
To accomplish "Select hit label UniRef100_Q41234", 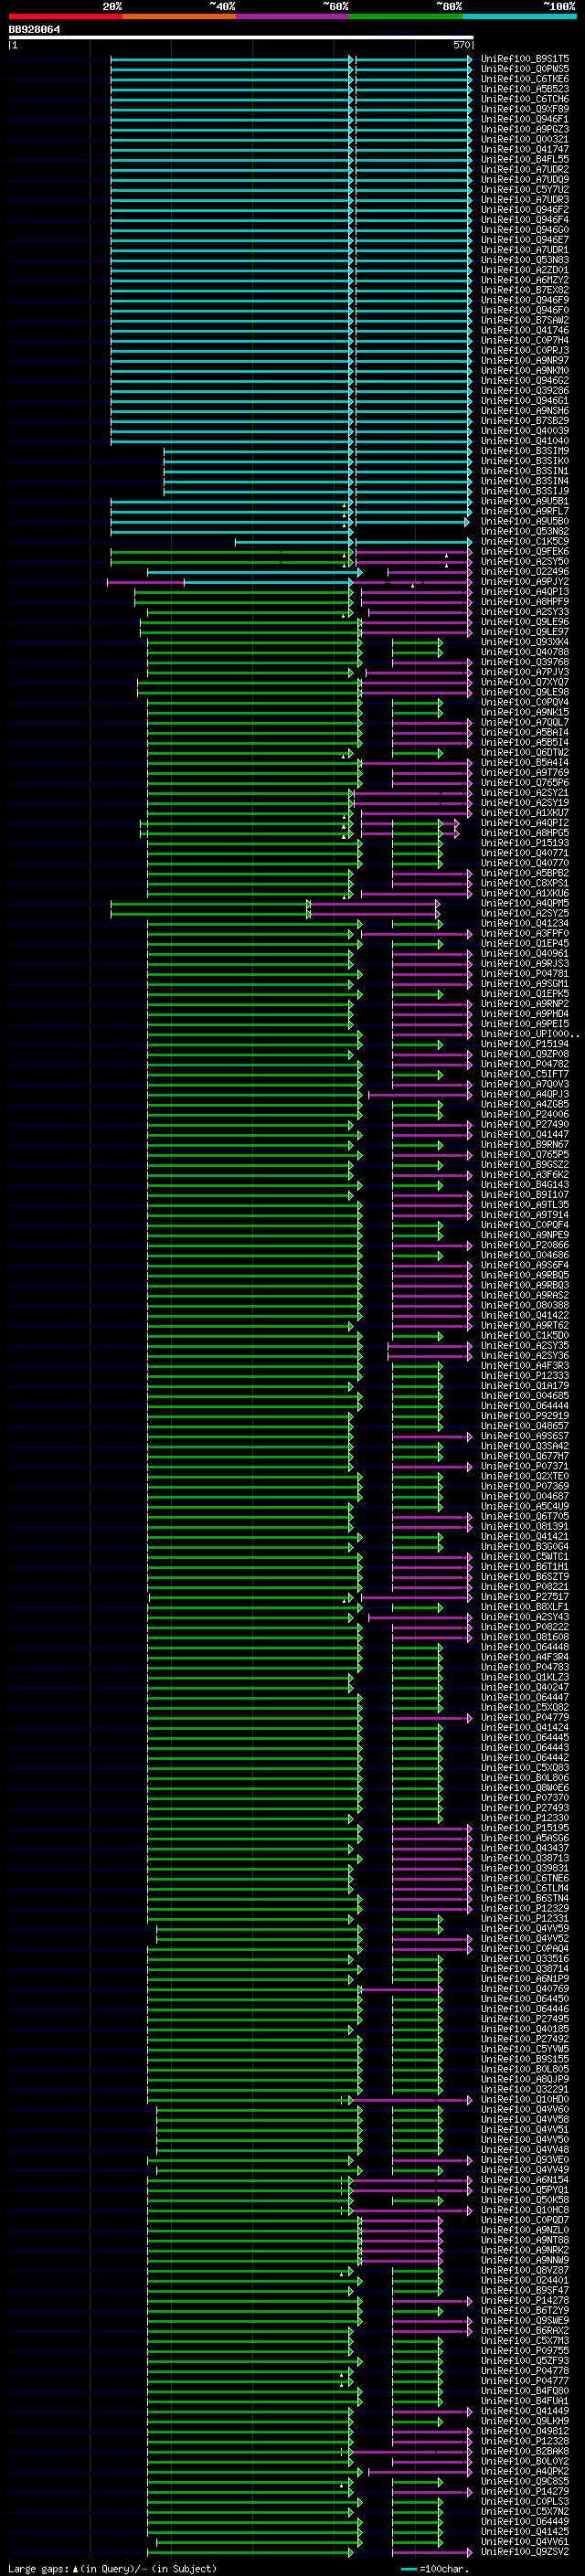I will [525, 923].
